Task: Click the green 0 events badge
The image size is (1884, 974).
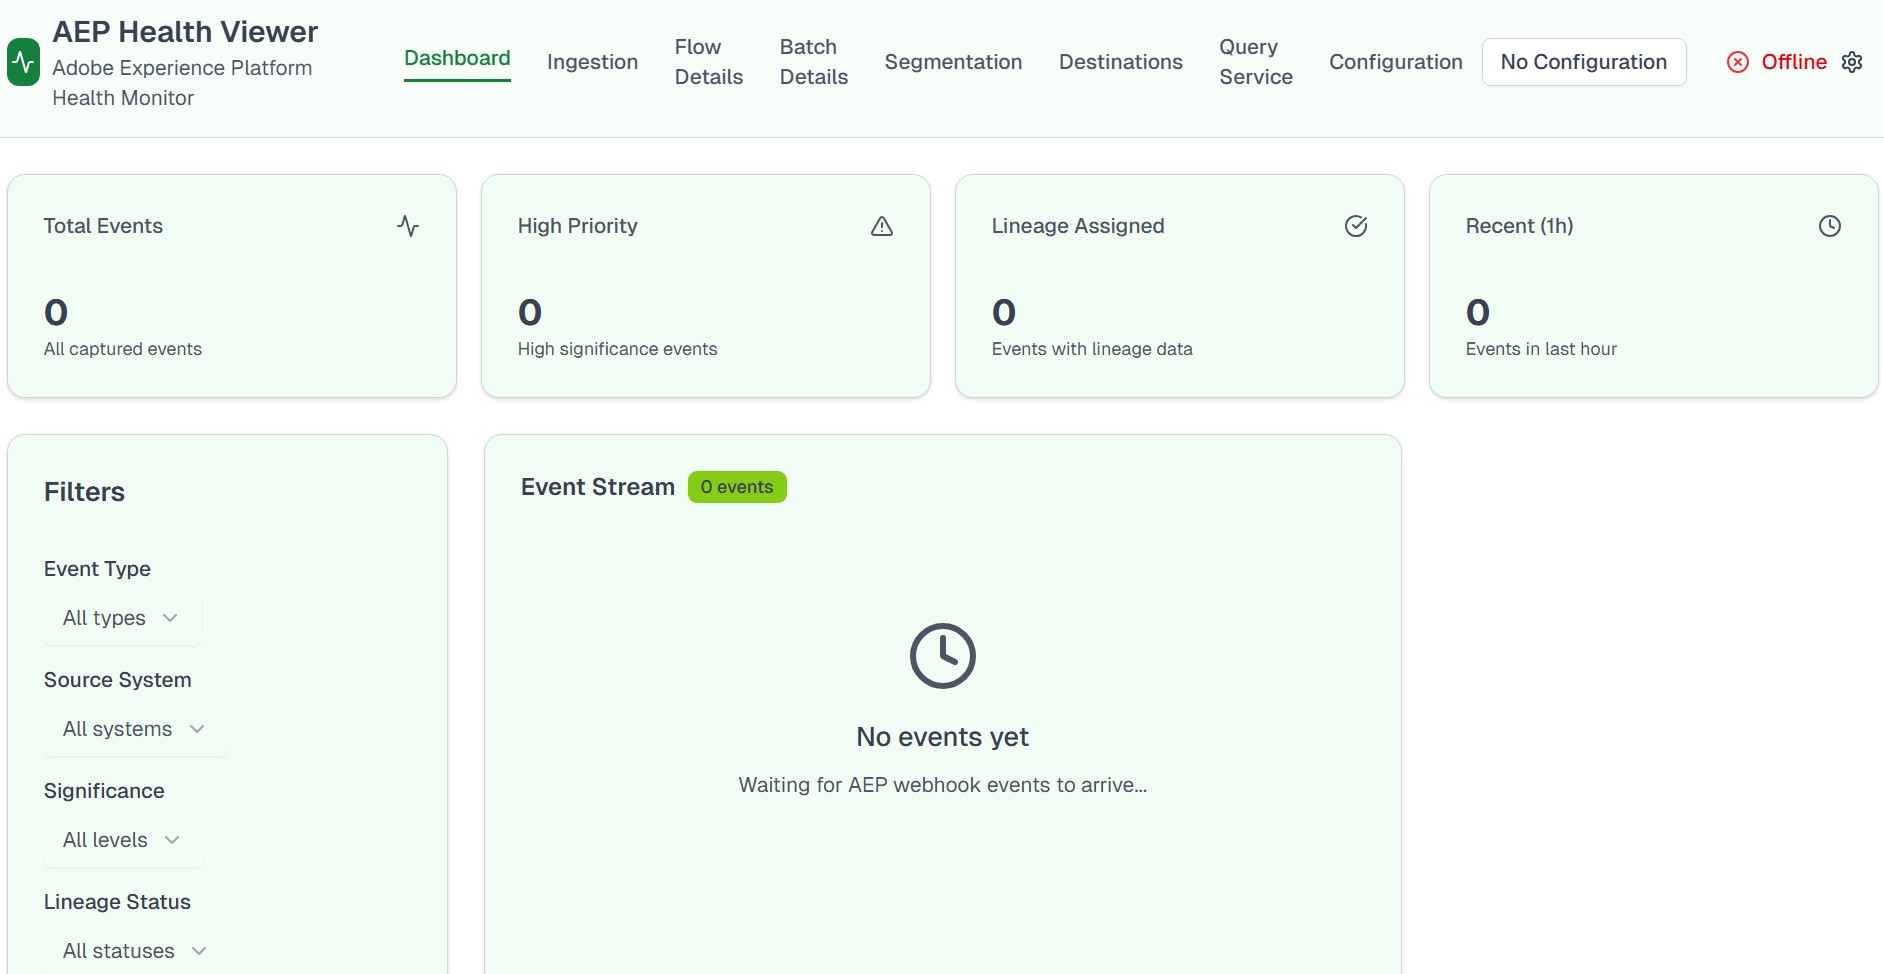Action: click(737, 487)
